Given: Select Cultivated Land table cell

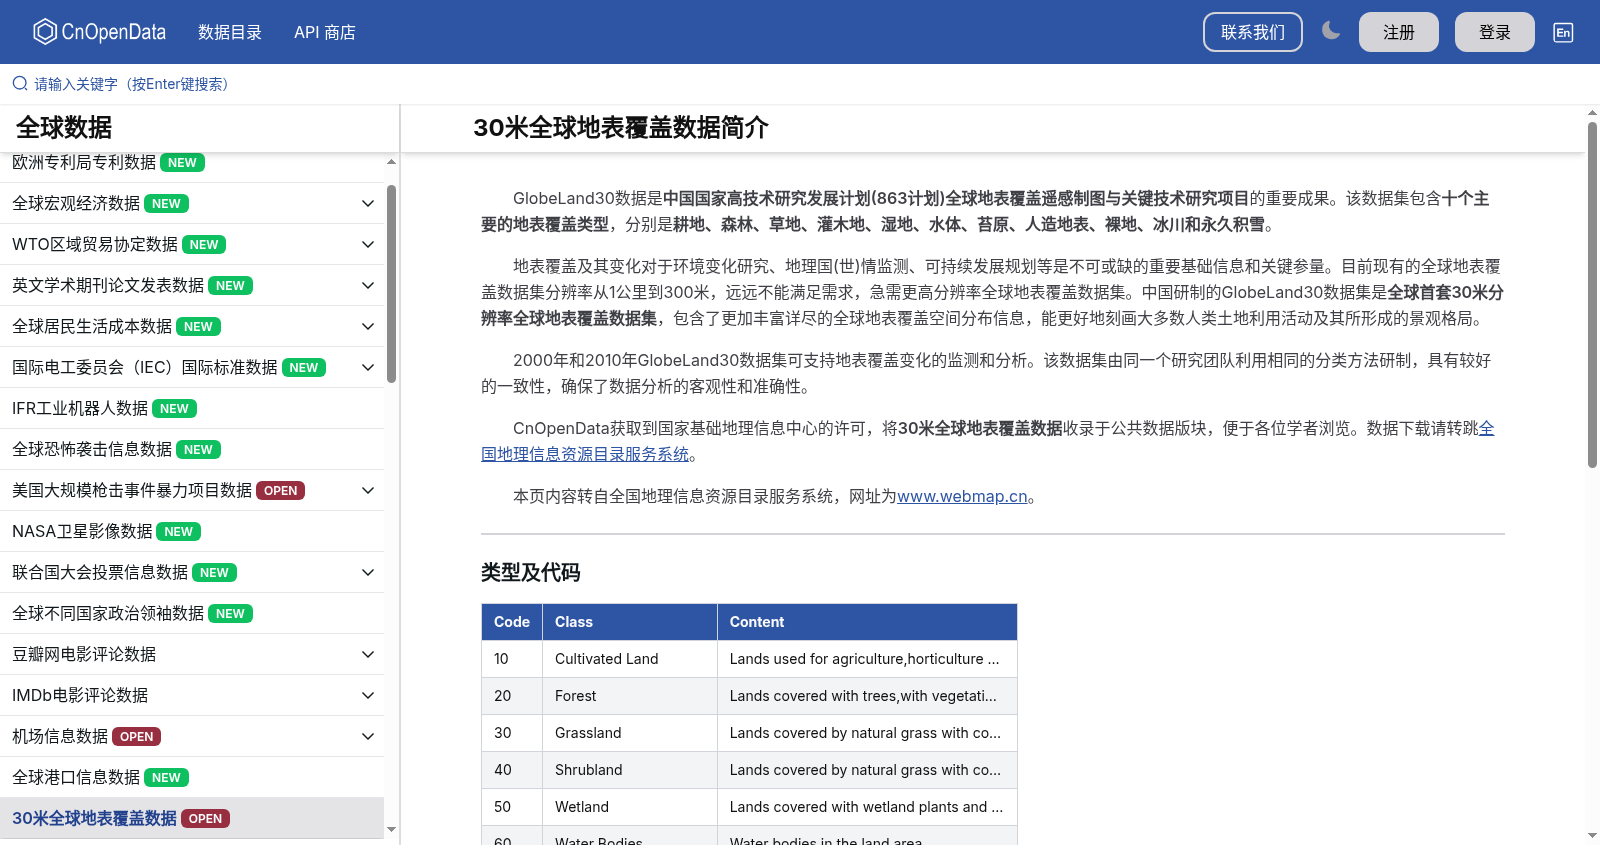Looking at the screenshot, I should (630, 659).
